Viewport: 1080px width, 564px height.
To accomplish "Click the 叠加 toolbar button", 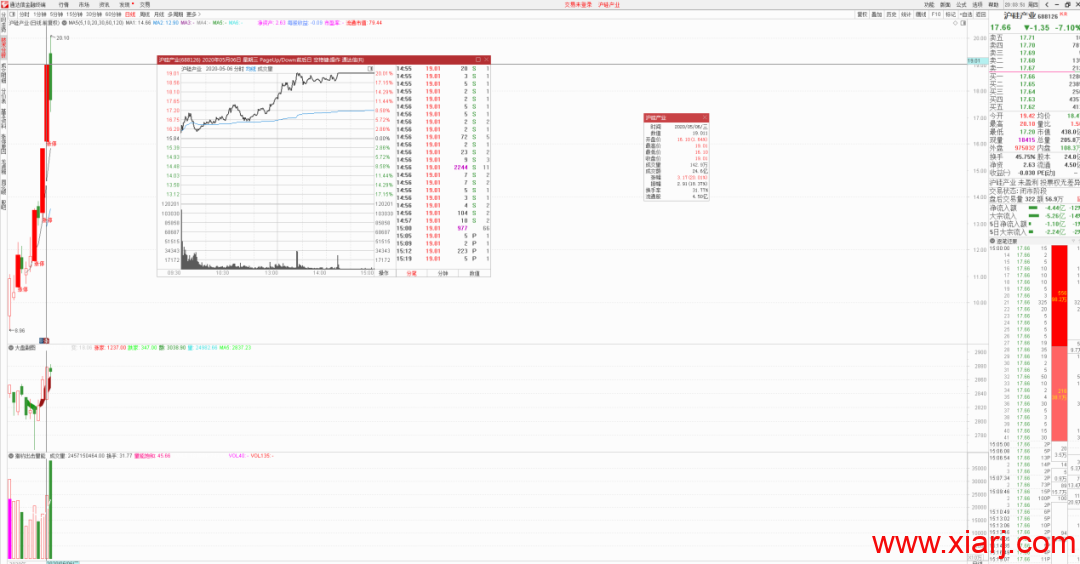I will (876, 14).
